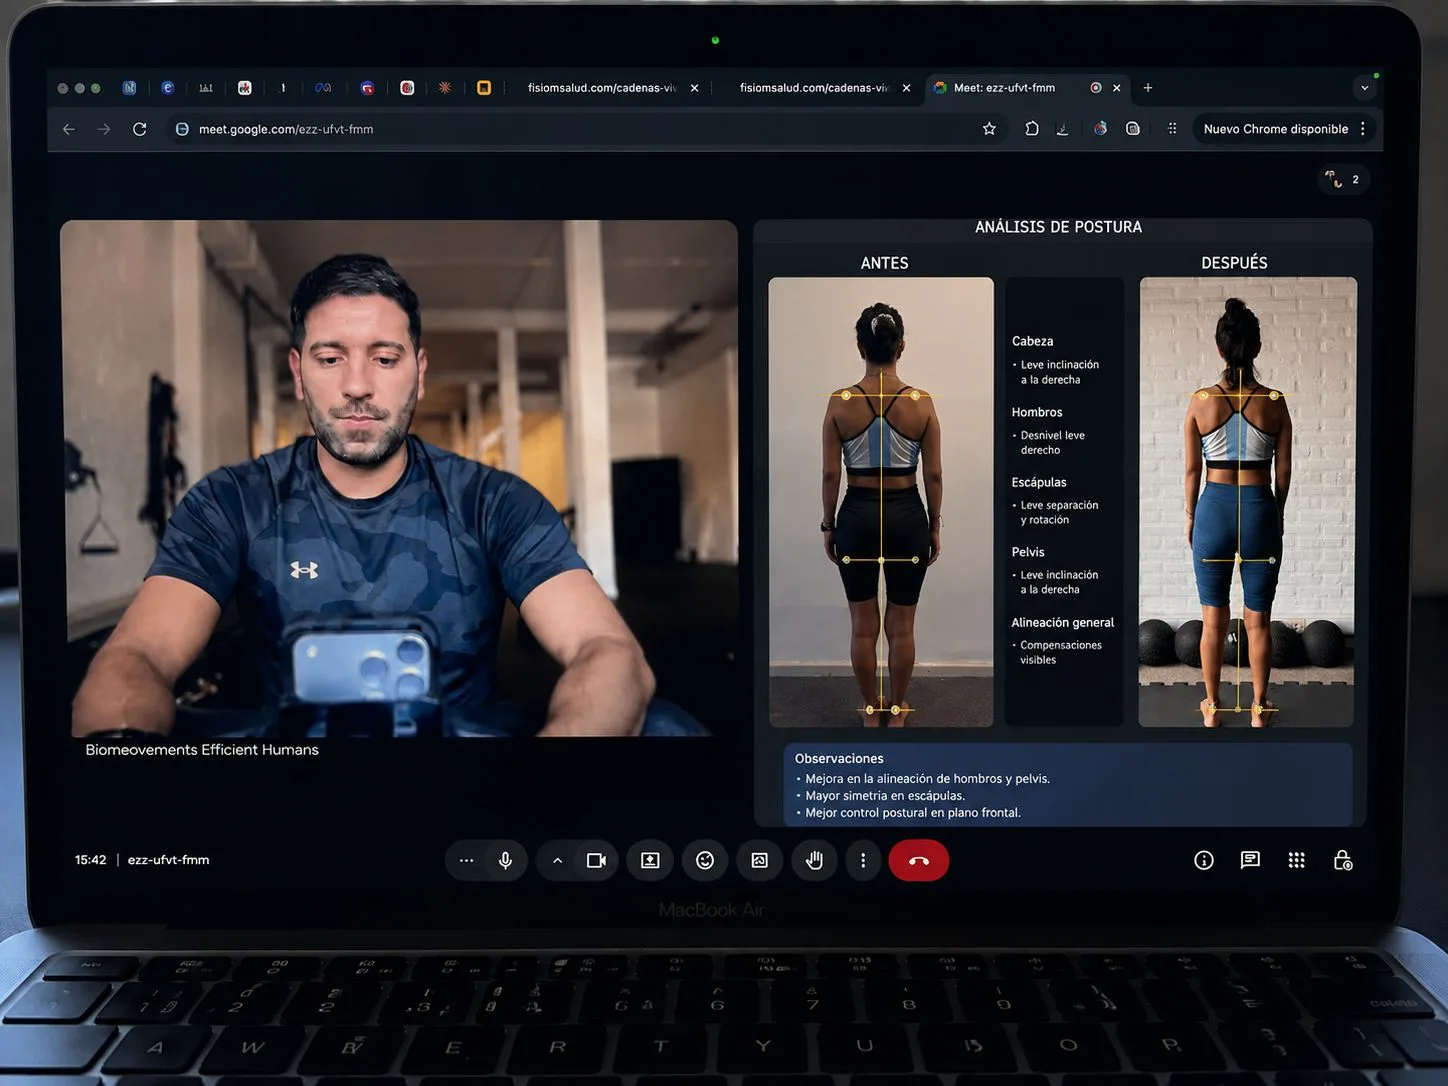Image resolution: width=1448 pixels, height=1086 pixels.
Task: Show participants list with count 2
Action: (x=1343, y=180)
